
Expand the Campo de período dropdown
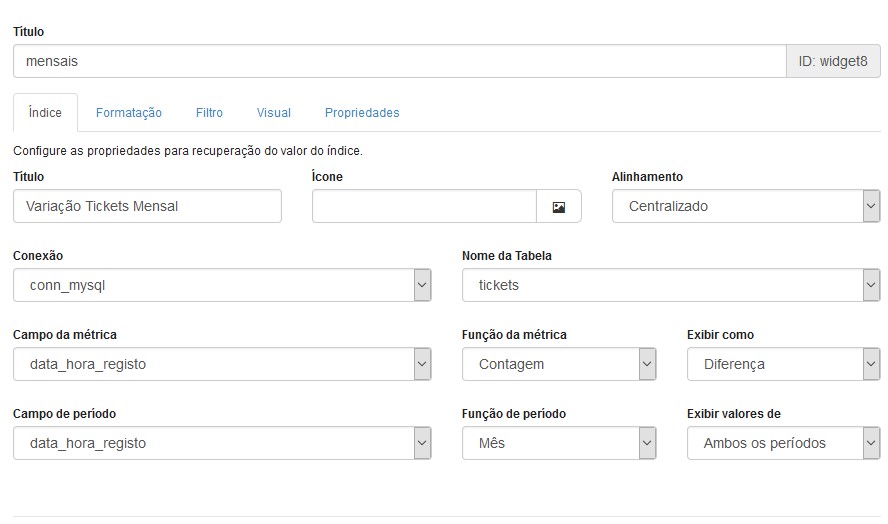click(x=222, y=443)
